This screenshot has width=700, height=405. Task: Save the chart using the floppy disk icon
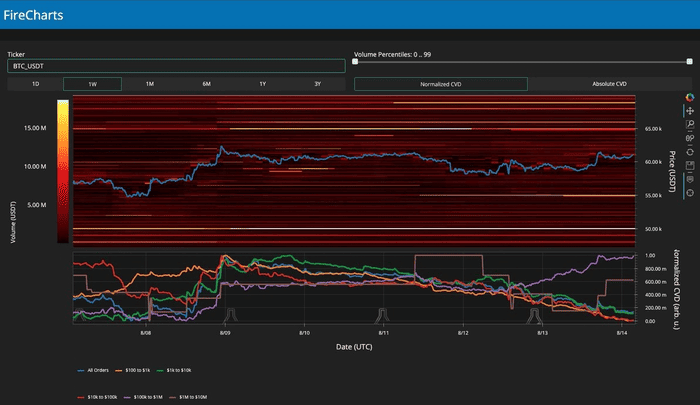[690, 166]
